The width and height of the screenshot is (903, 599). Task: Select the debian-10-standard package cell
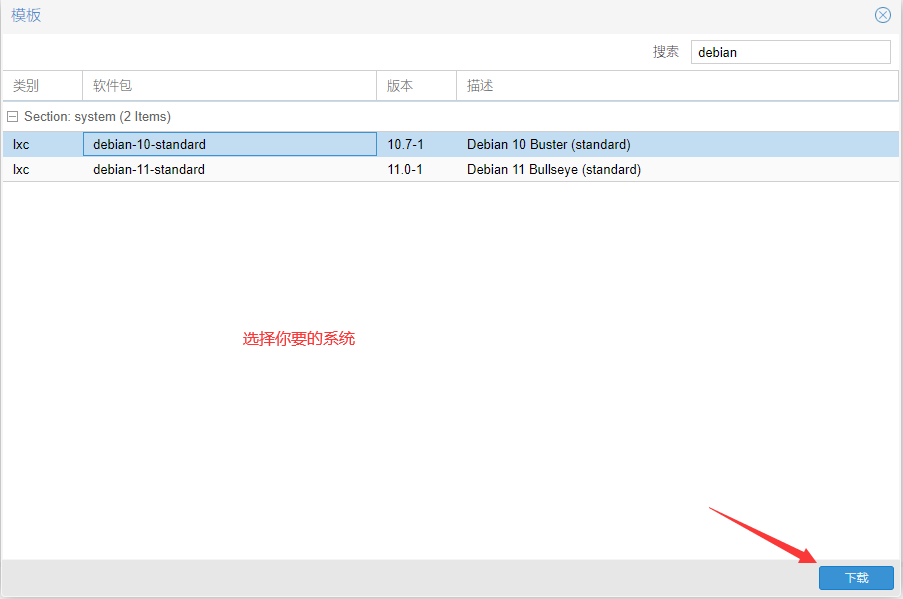(x=229, y=145)
